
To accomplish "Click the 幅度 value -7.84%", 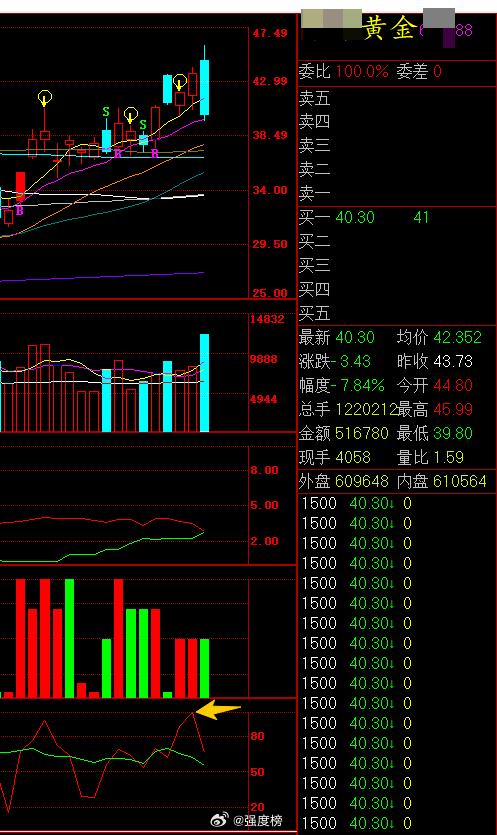I will [358, 385].
